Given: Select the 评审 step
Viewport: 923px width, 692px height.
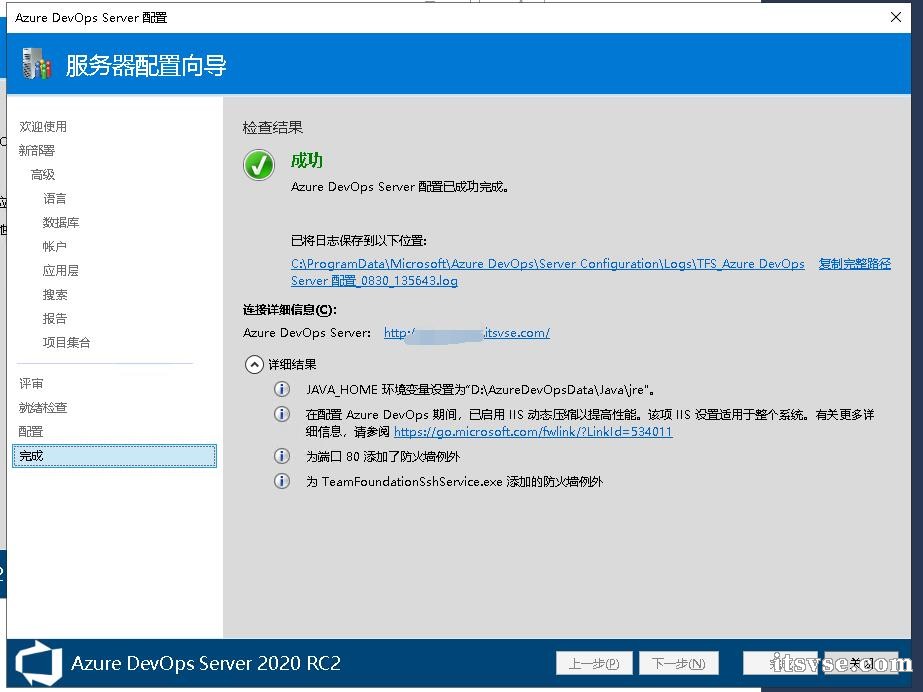Looking at the screenshot, I should [31, 384].
